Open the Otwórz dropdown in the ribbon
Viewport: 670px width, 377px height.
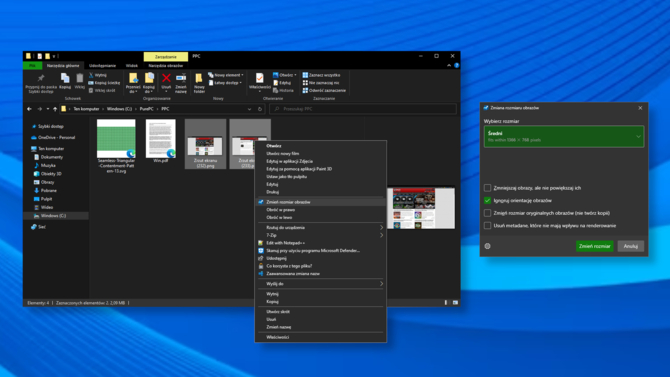click(285, 75)
